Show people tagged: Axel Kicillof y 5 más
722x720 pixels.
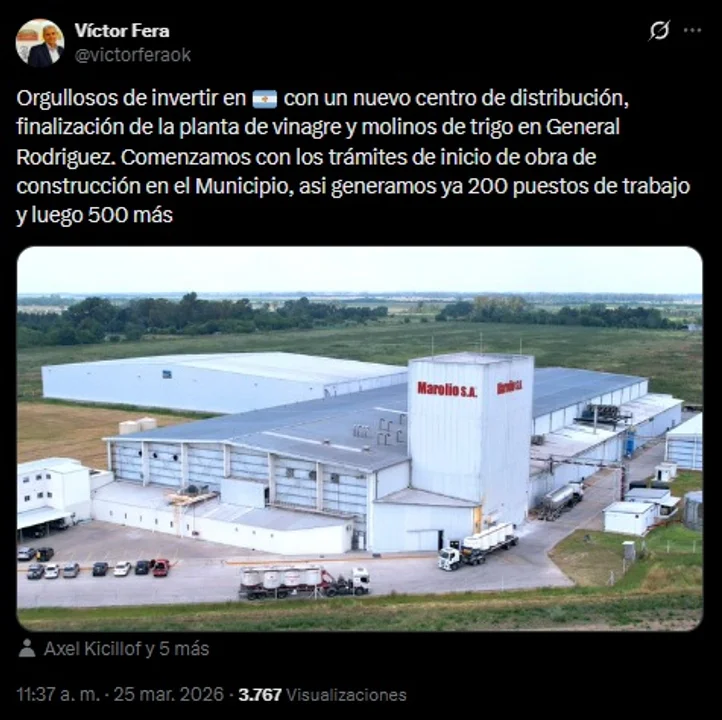click(x=127, y=649)
